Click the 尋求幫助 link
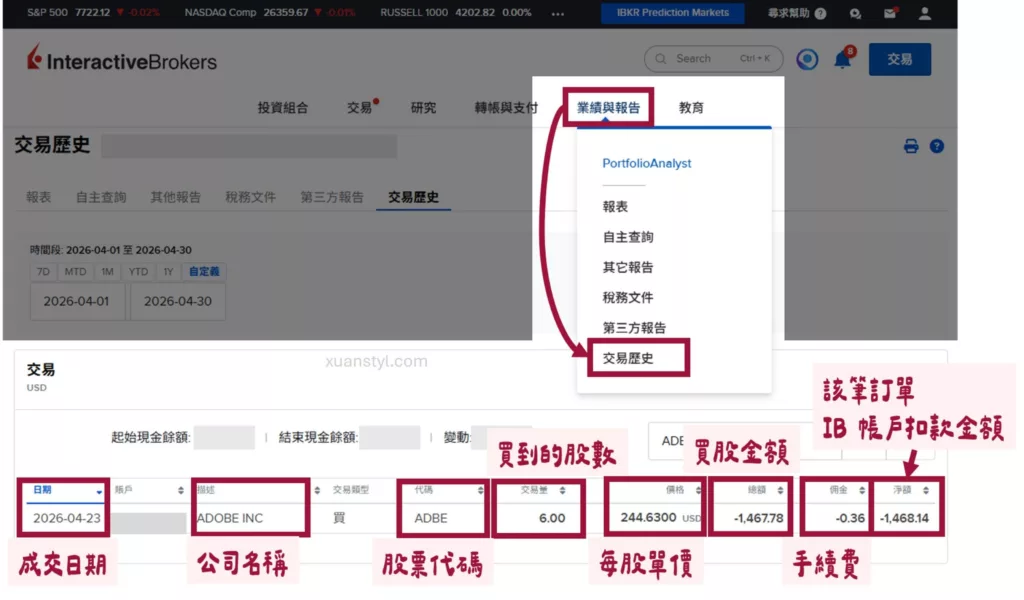This screenshot has width=1024, height=600. [788, 13]
